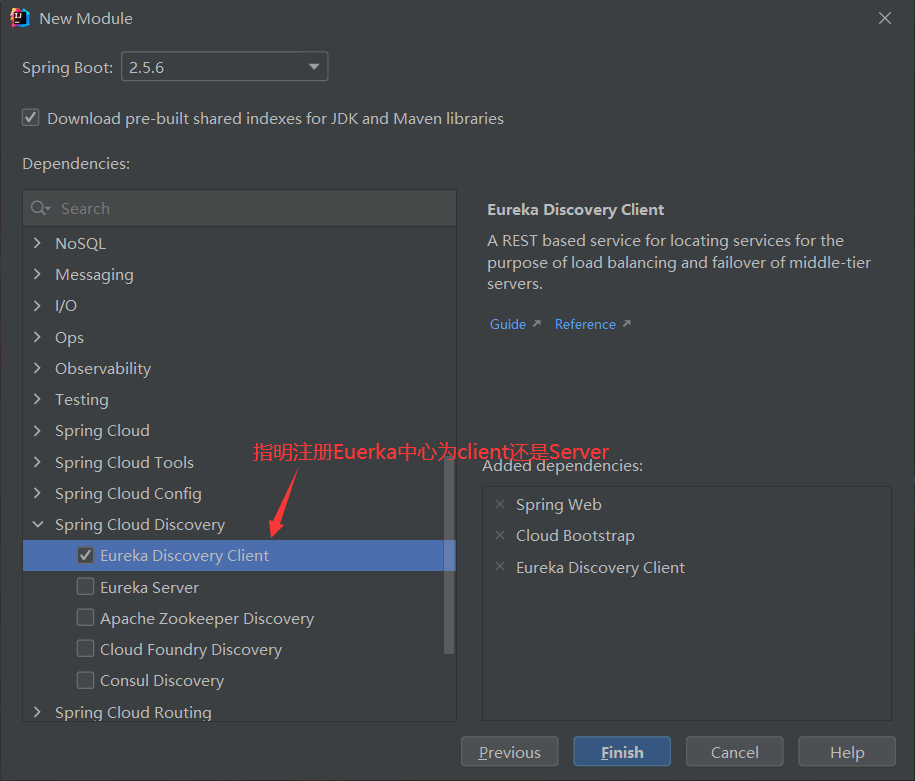Select Cloud Foundry Discovery row text
This screenshot has width=915, height=781.
tap(191, 649)
